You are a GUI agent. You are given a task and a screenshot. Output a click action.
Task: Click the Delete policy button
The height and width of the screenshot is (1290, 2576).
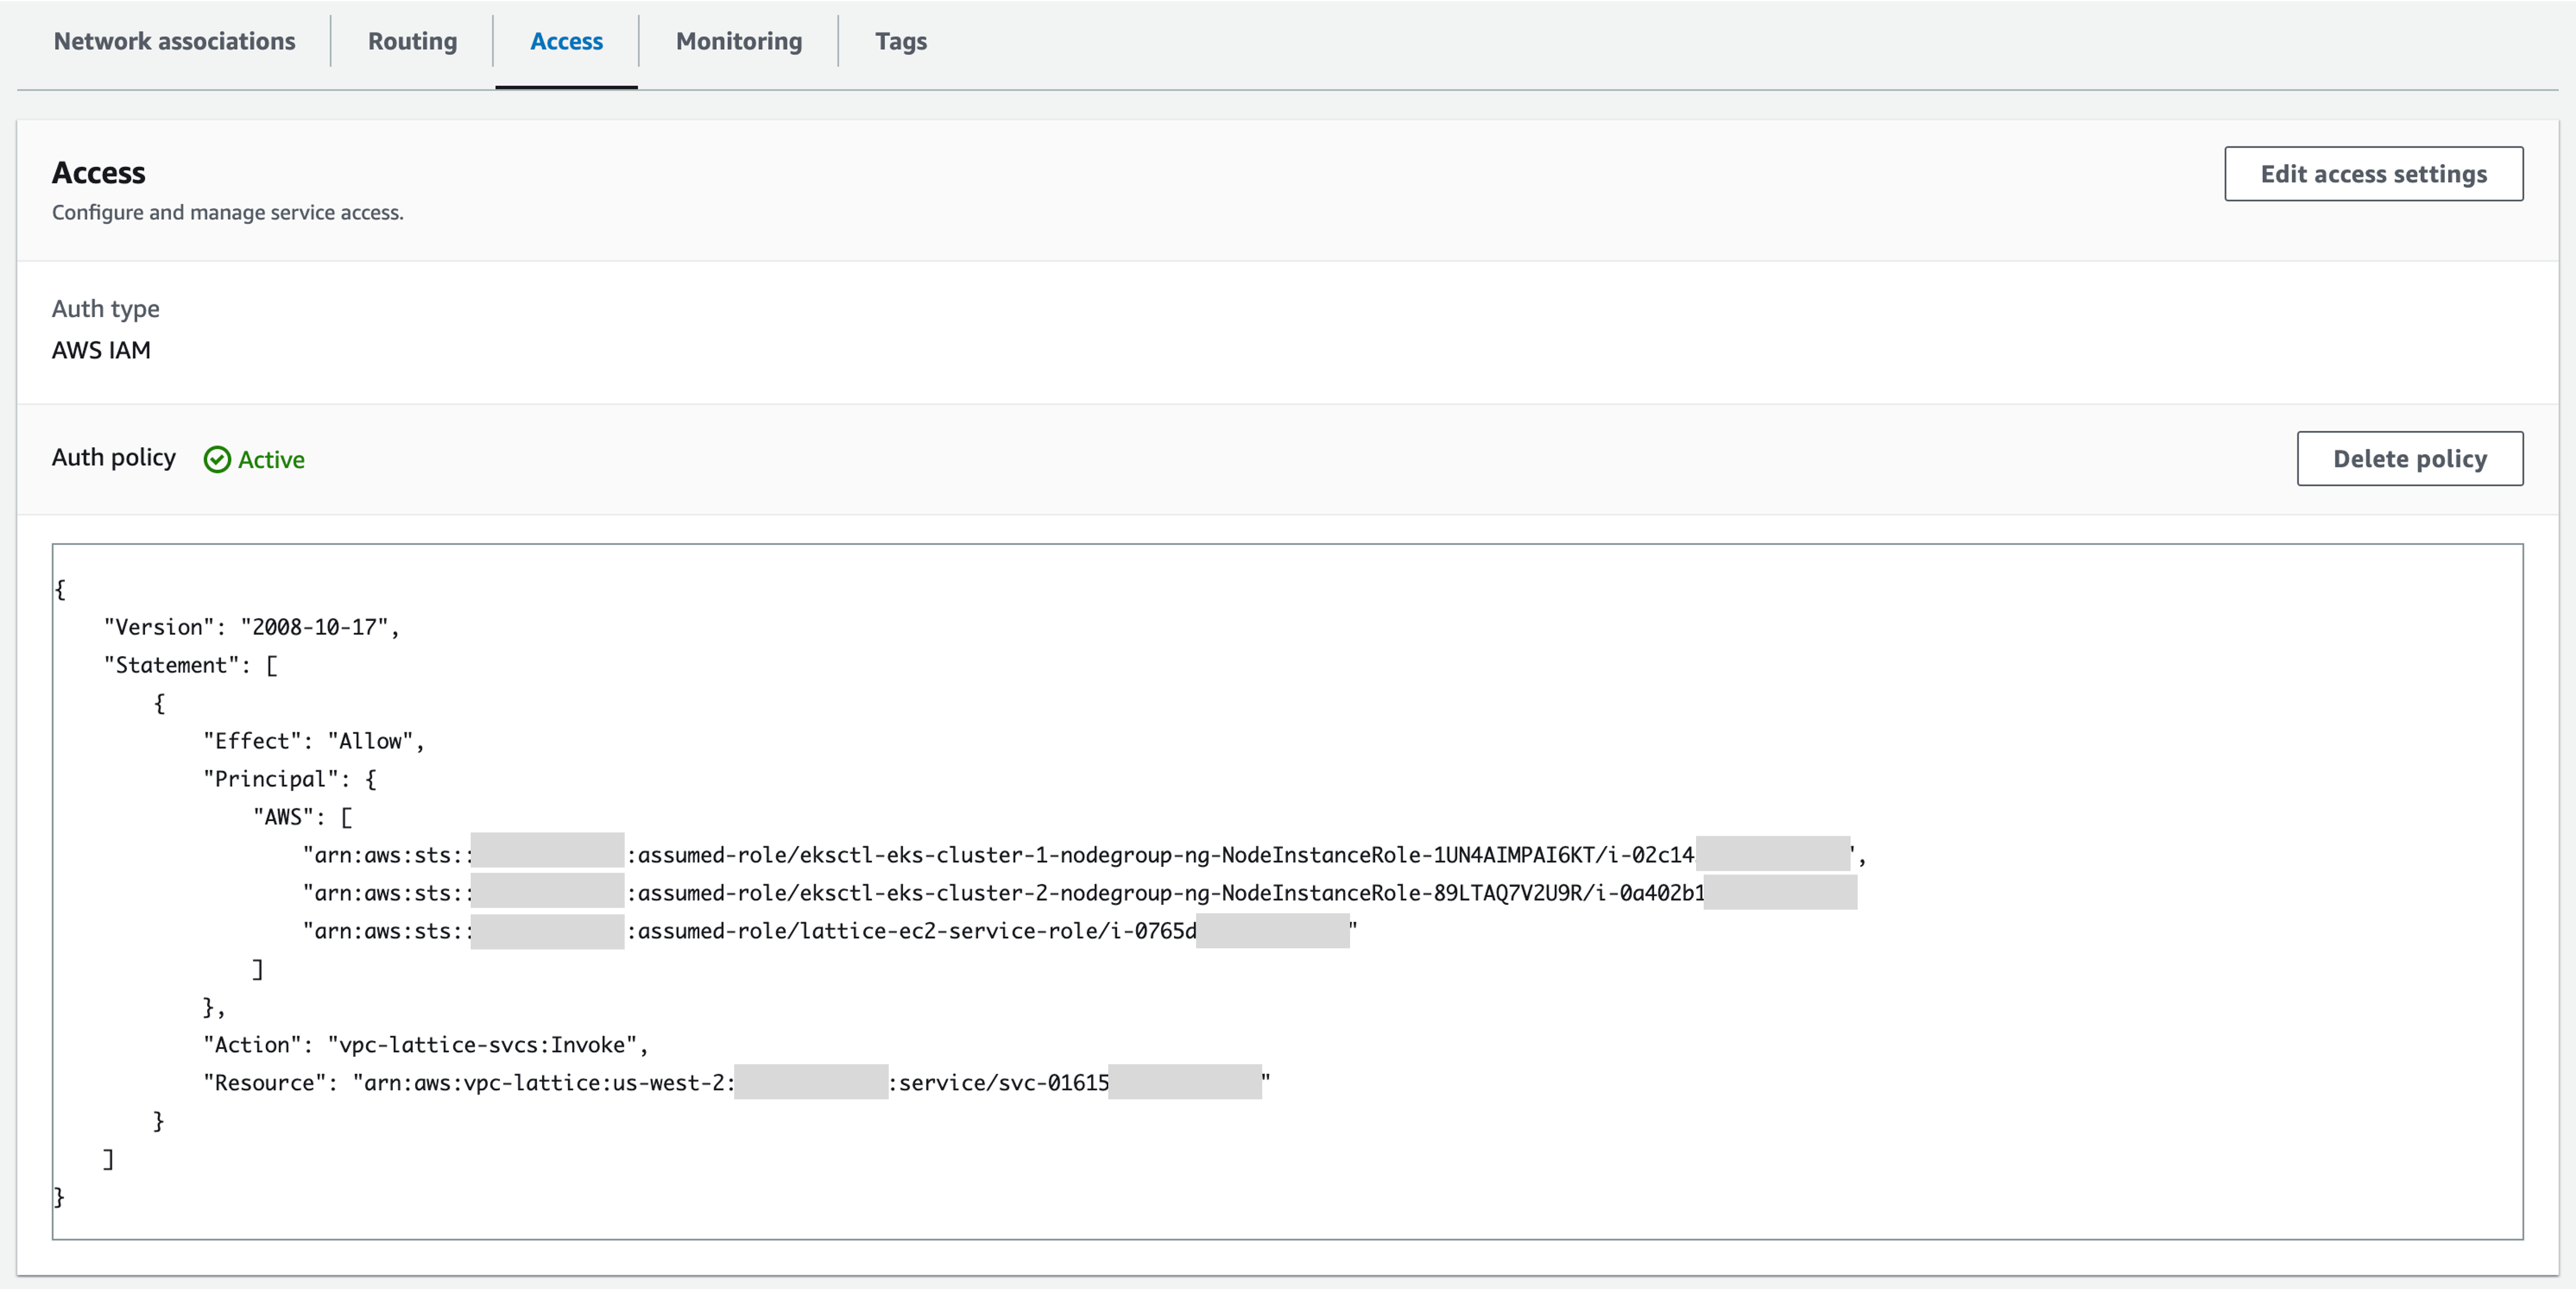(2410, 458)
